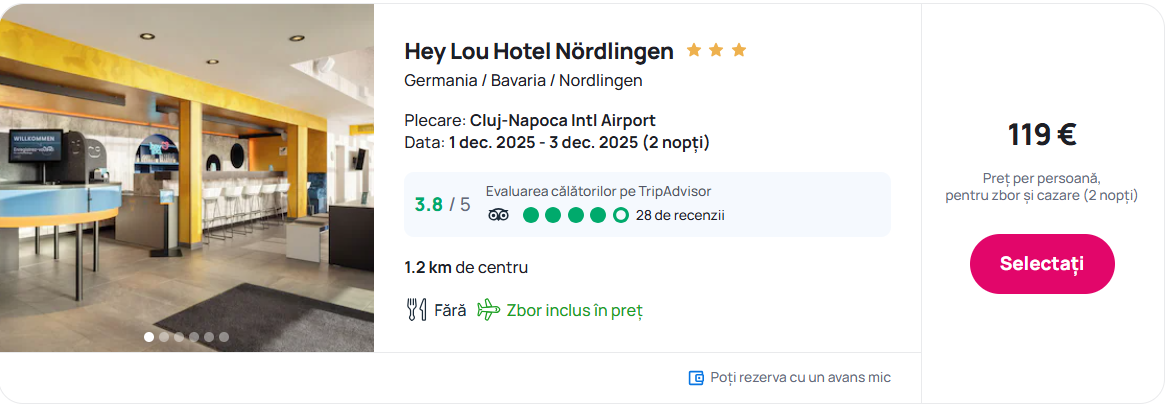Click the TripAdvisor owl logo icon
The width and height of the screenshot is (1169, 406).
pos(499,215)
